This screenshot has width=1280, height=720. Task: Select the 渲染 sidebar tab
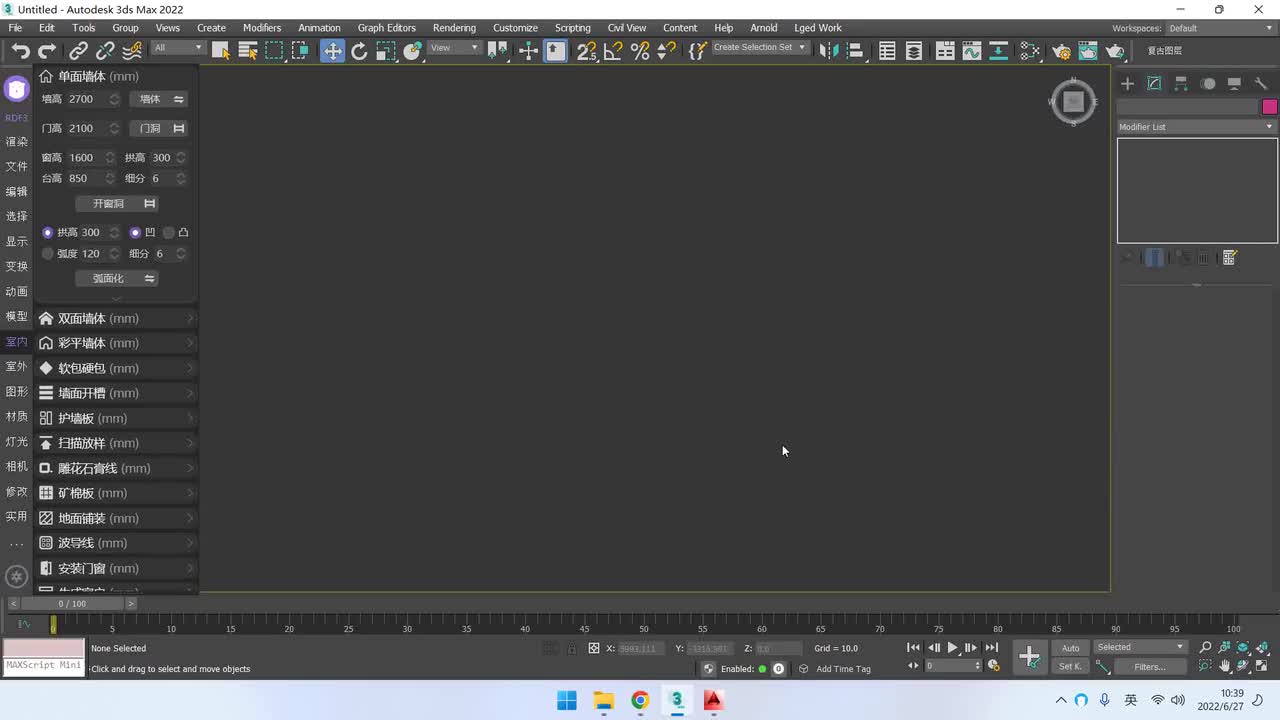point(16,142)
